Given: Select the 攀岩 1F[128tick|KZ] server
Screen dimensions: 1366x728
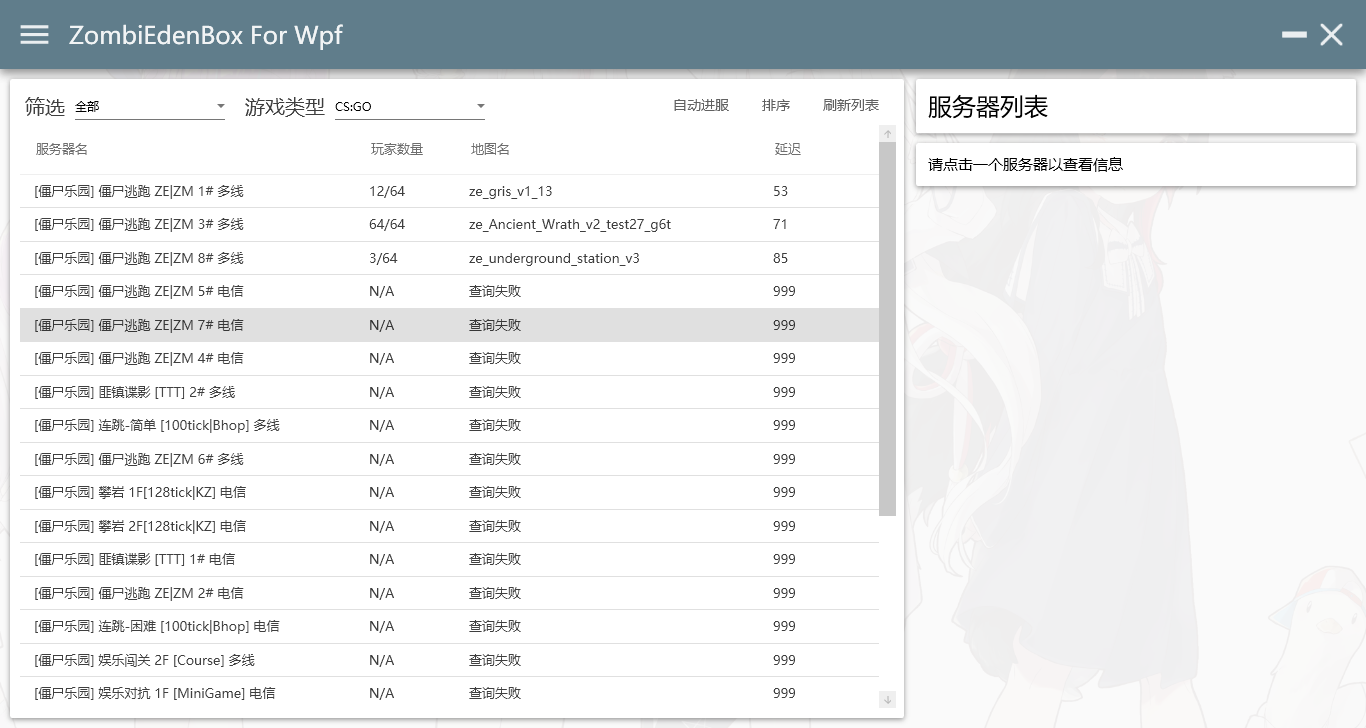Looking at the screenshot, I should [x=400, y=492].
